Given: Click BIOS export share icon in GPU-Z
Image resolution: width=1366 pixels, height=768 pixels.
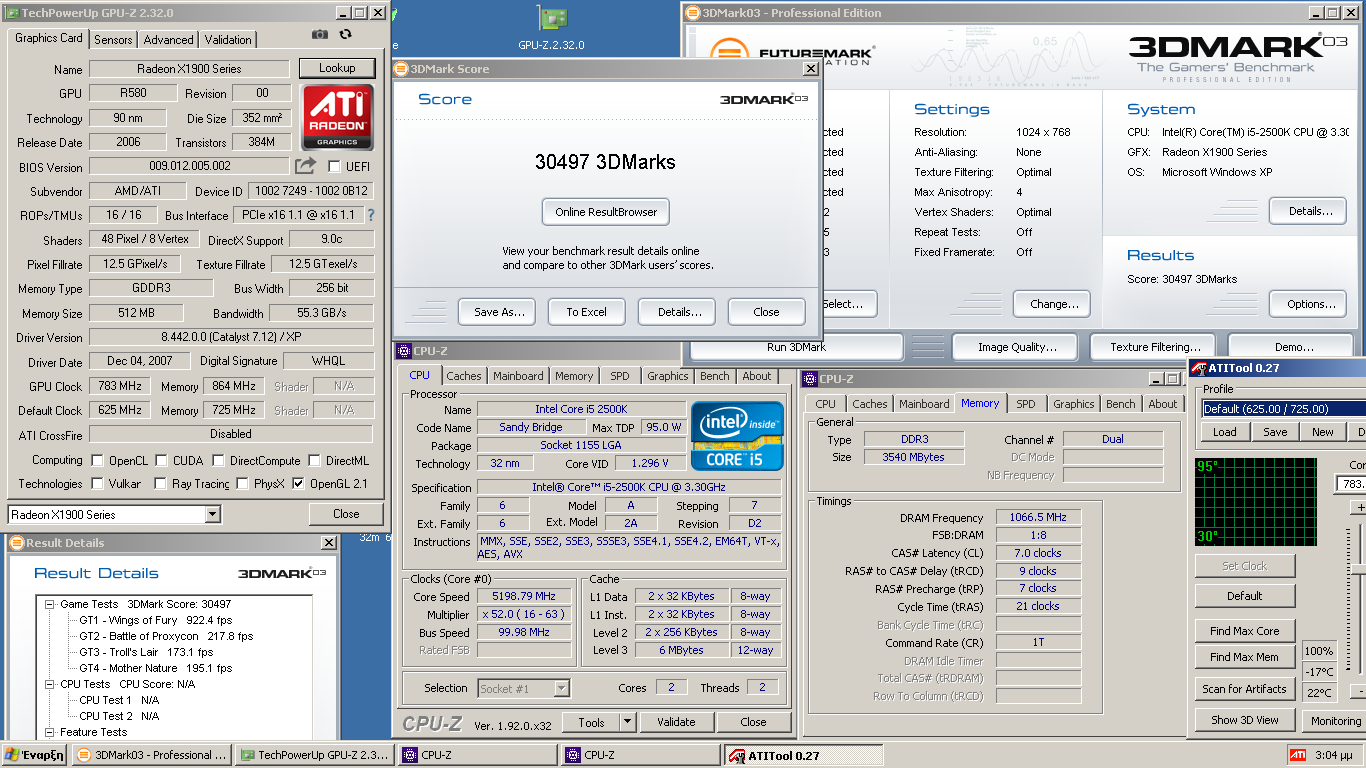Looking at the screenshot, I should [x=305, y=166].
